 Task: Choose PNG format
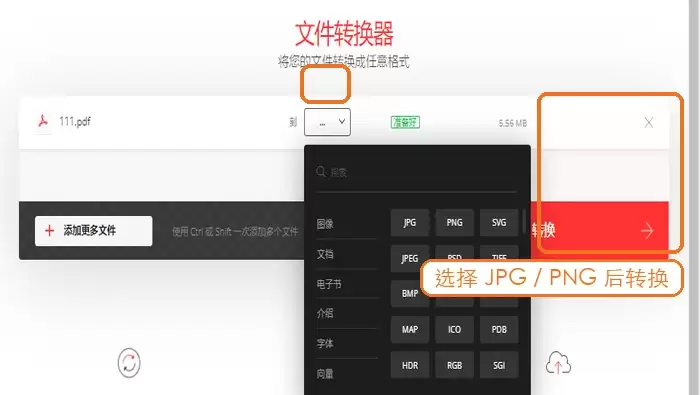tap(454, 222)
